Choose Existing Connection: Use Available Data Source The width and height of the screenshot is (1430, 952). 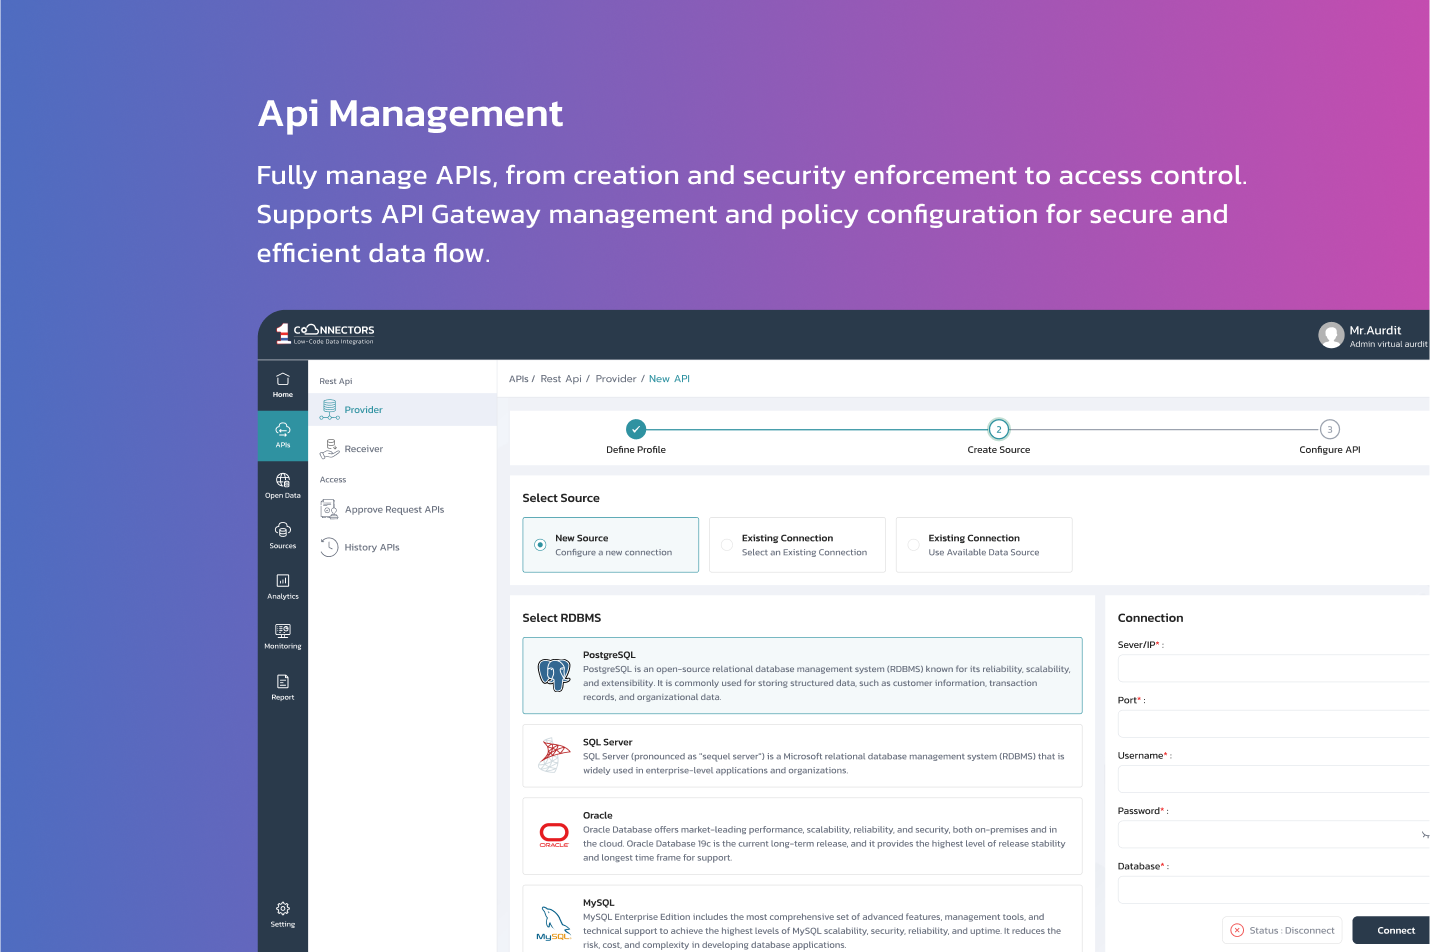click(x=913, y=545)
